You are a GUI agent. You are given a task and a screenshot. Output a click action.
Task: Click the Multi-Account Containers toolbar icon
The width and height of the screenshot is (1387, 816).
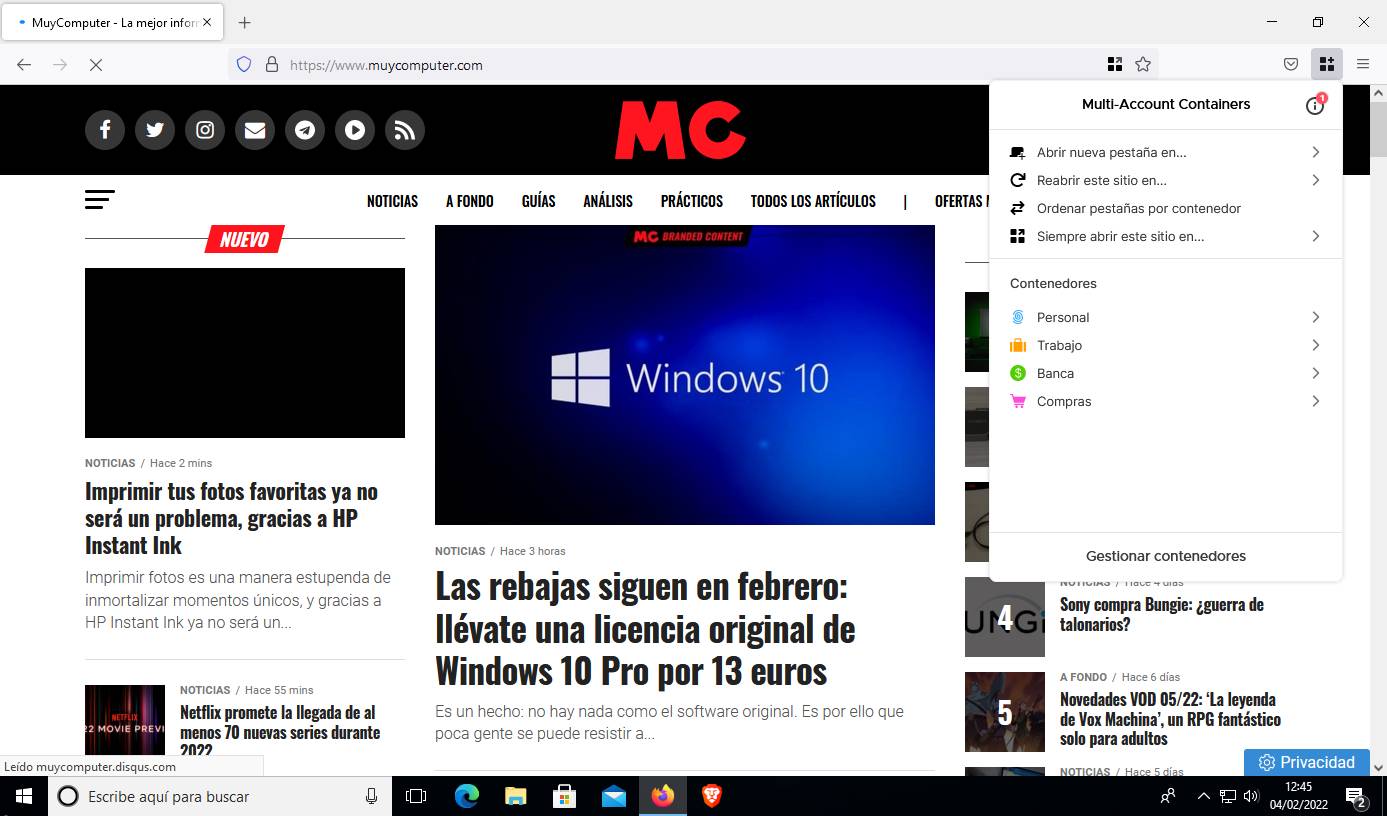pyautogui.click(x=1326, y=64)
